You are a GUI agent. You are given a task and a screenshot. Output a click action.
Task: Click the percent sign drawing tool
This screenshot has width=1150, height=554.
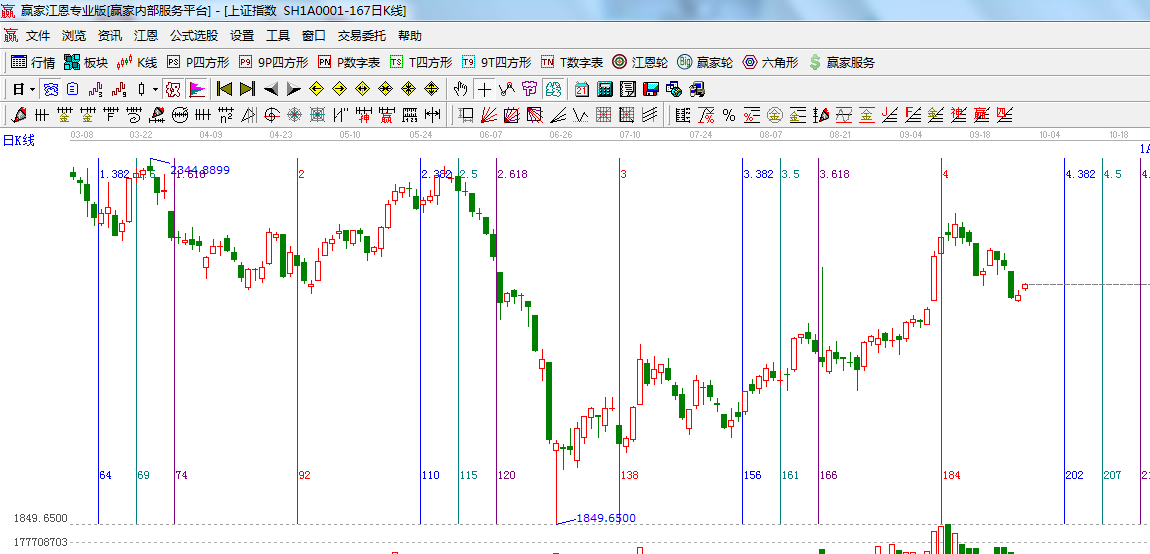pyautogui.click(x=728, y=115)
